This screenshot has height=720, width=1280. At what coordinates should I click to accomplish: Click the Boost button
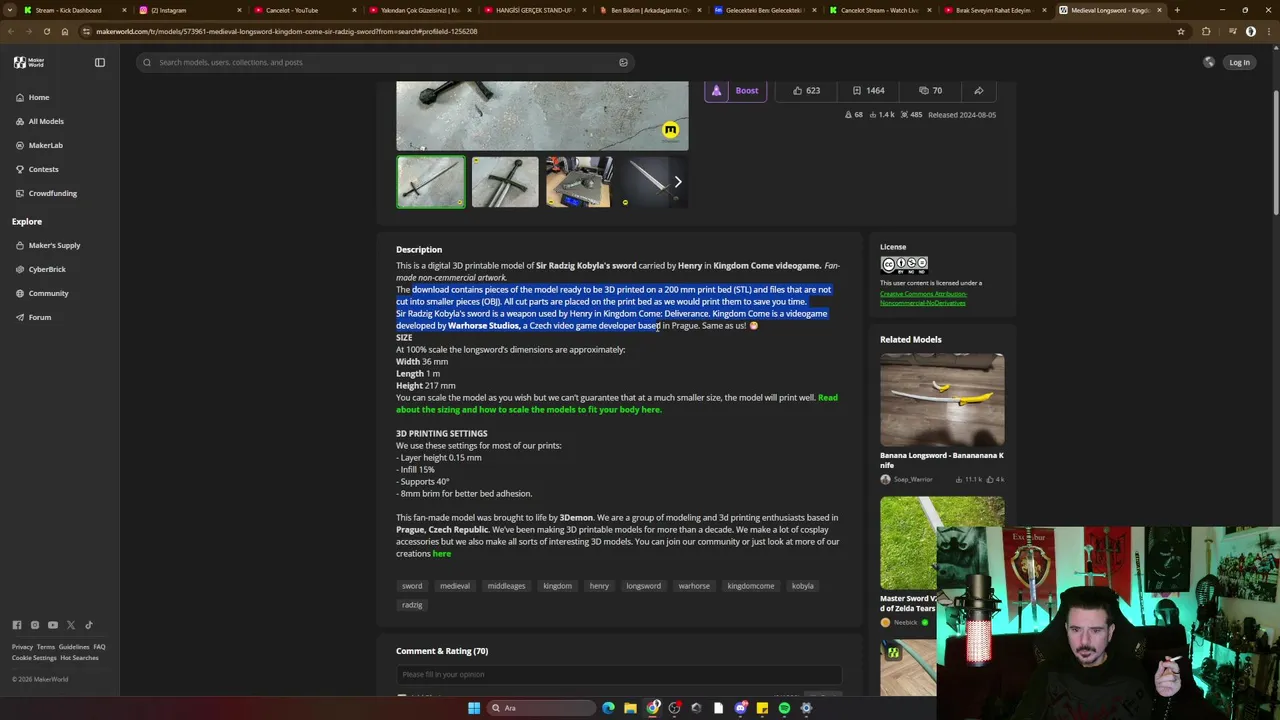[747, 90]
